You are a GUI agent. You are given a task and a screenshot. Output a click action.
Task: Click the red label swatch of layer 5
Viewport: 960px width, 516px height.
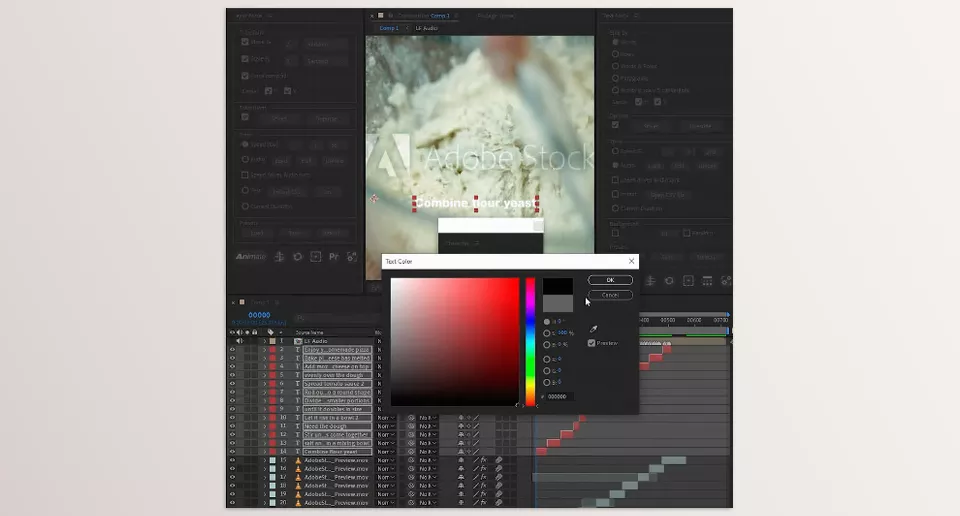tap(272, 375)
